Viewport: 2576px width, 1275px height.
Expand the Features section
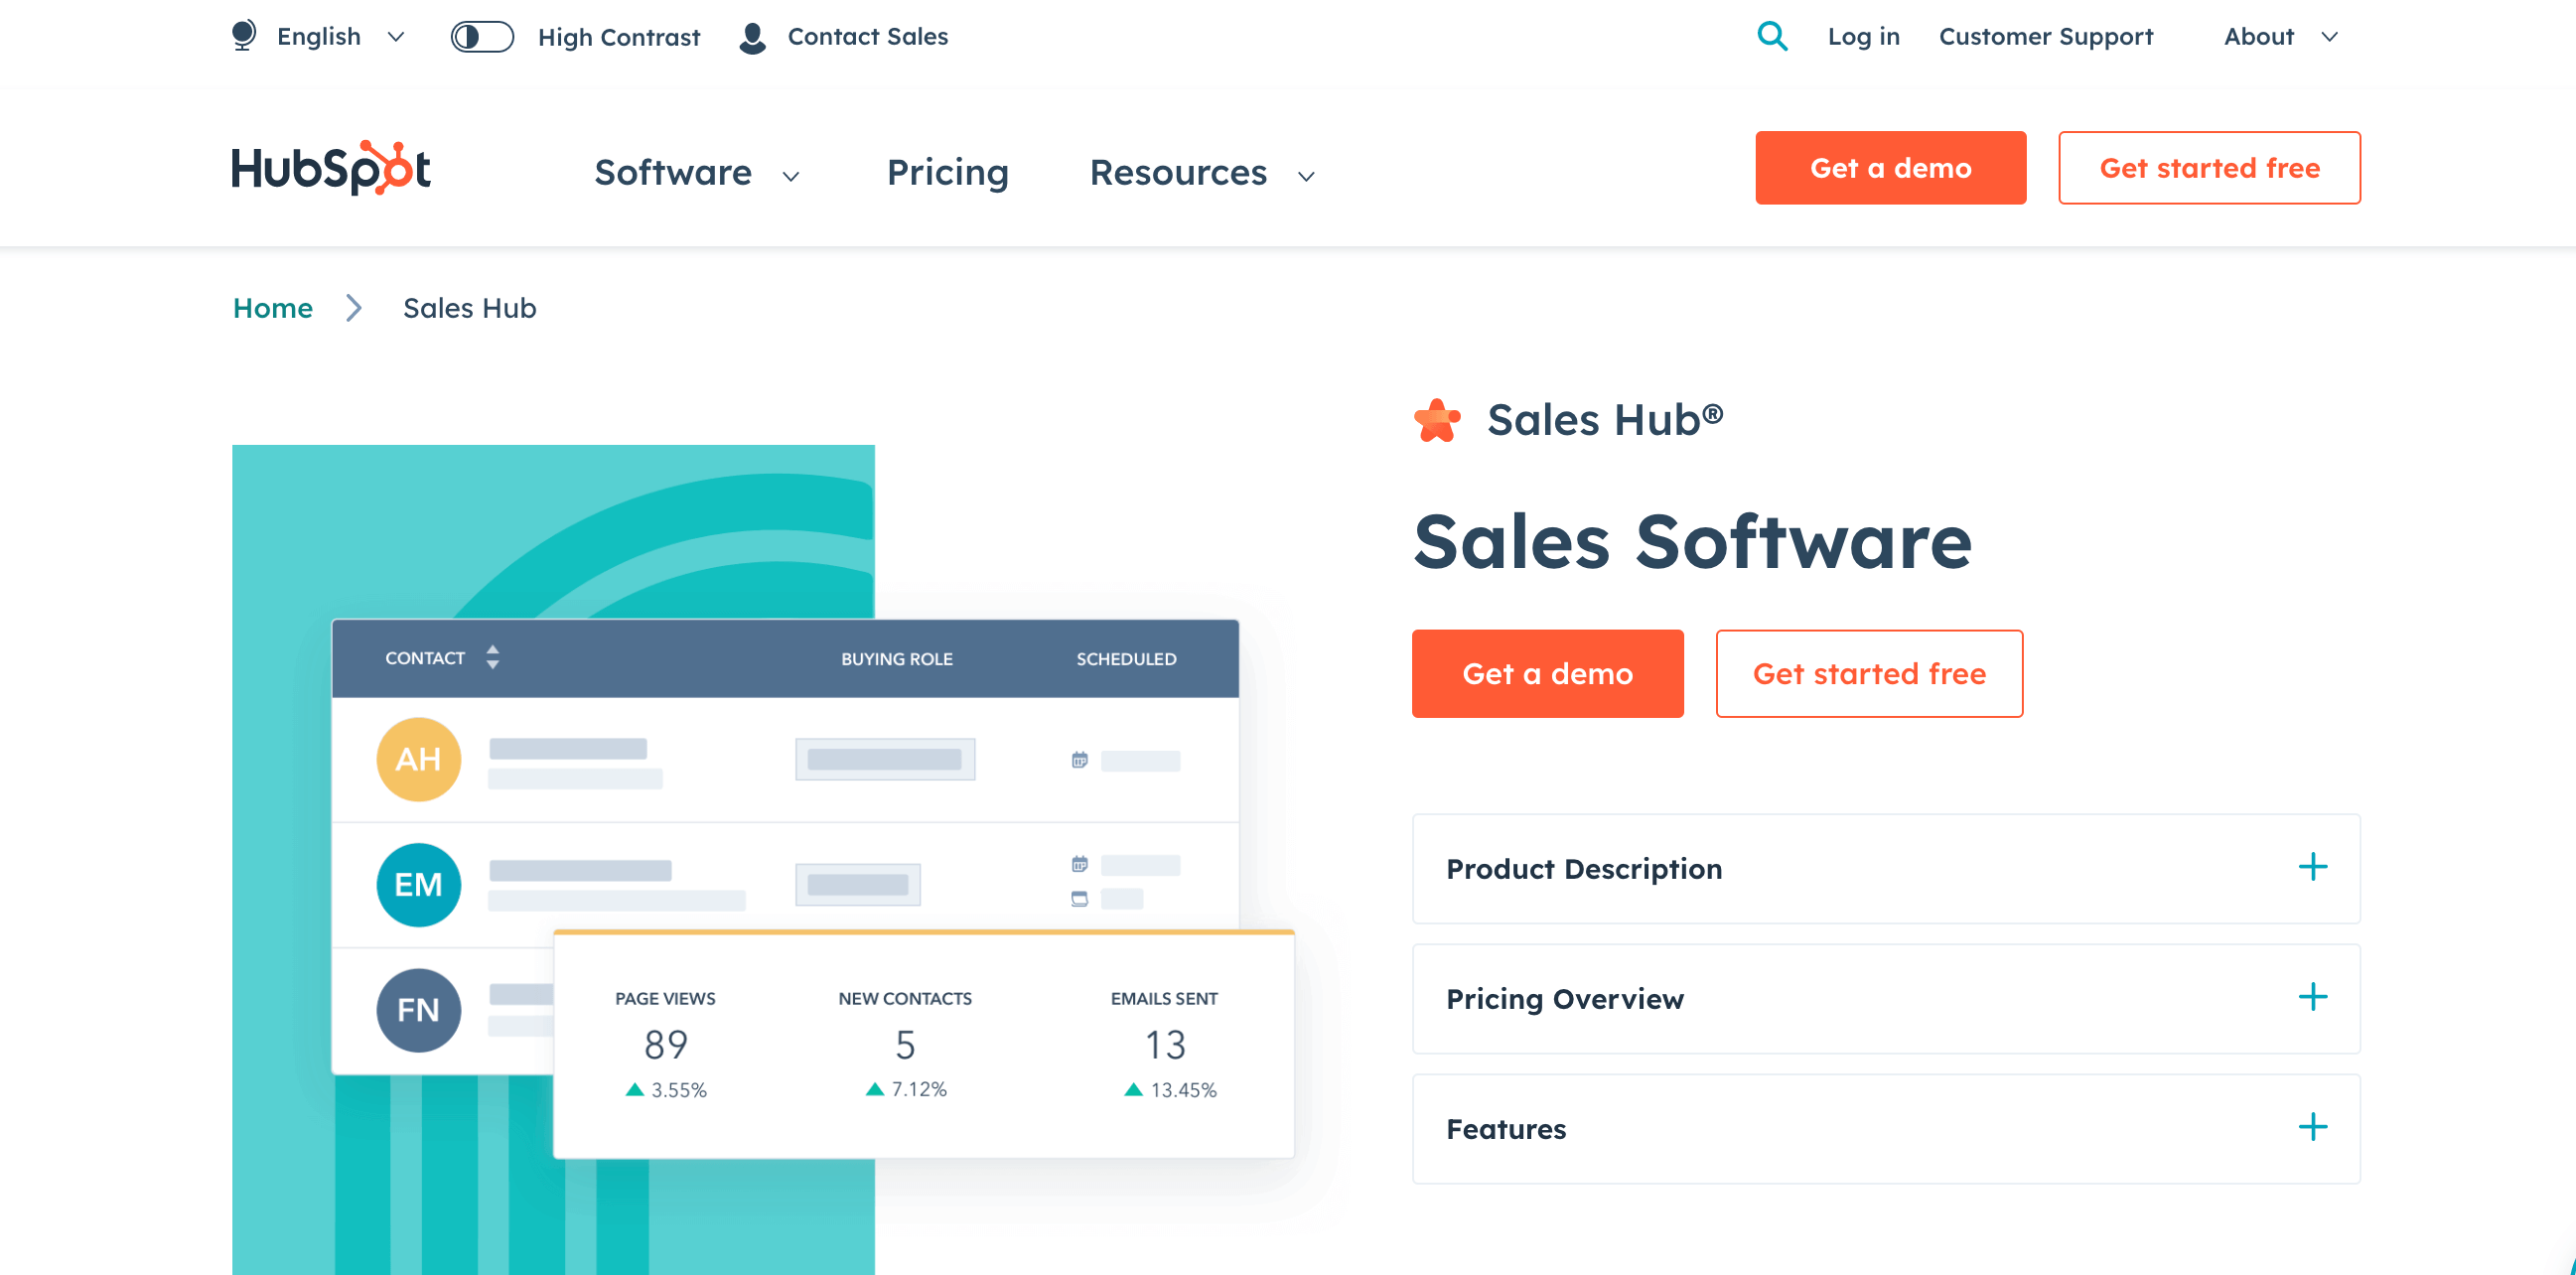1886,1128
